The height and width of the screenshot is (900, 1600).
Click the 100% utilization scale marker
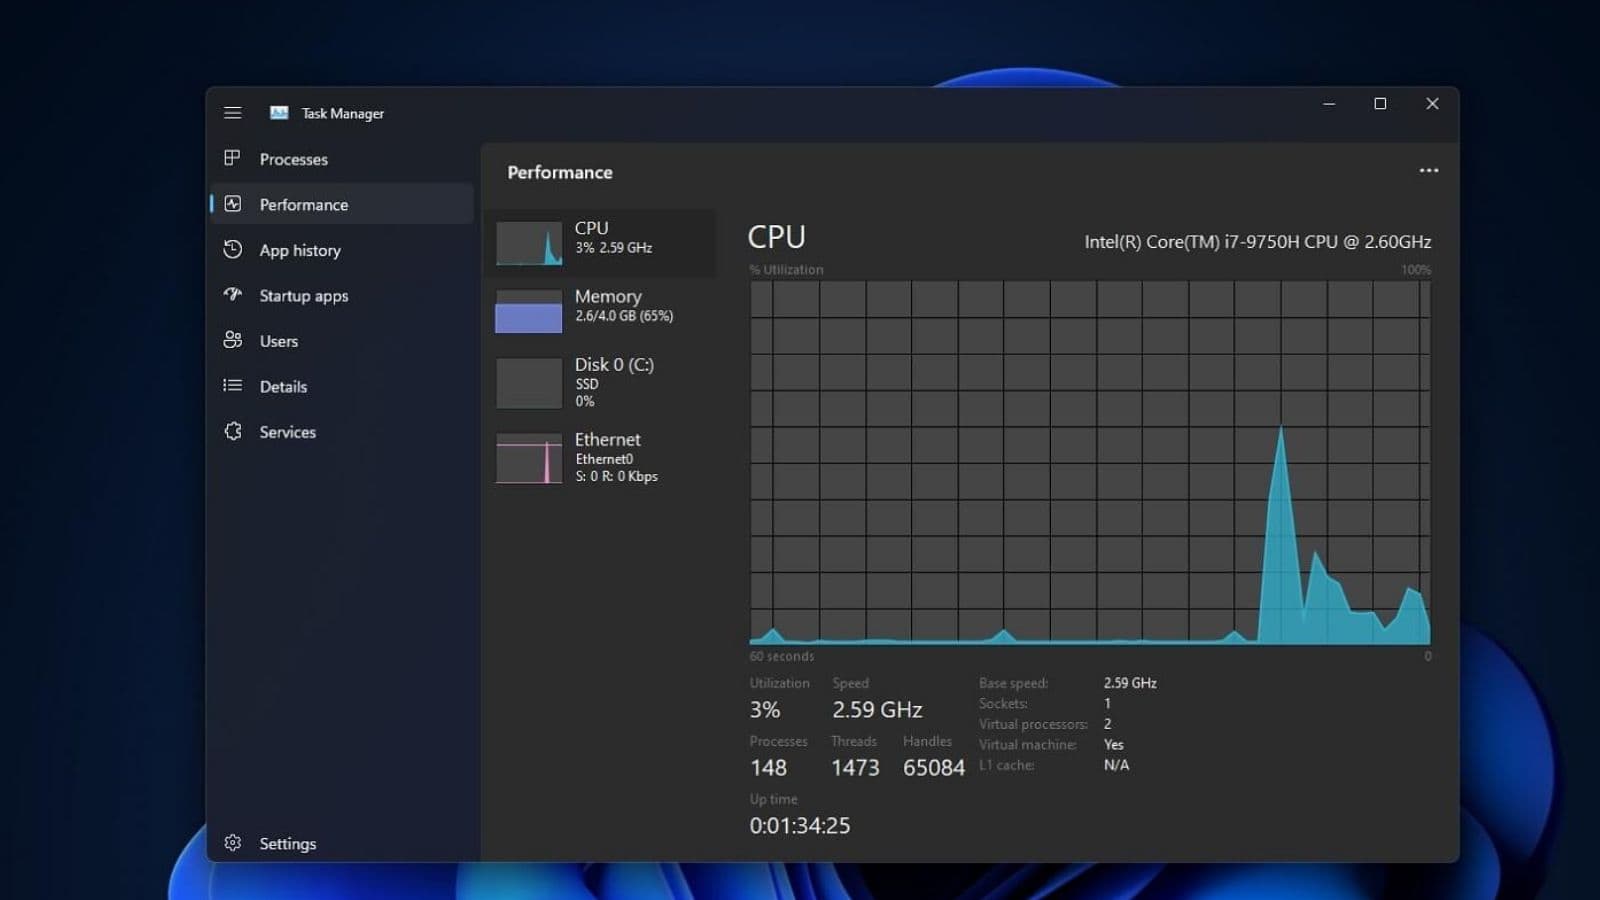point(1414,269)
